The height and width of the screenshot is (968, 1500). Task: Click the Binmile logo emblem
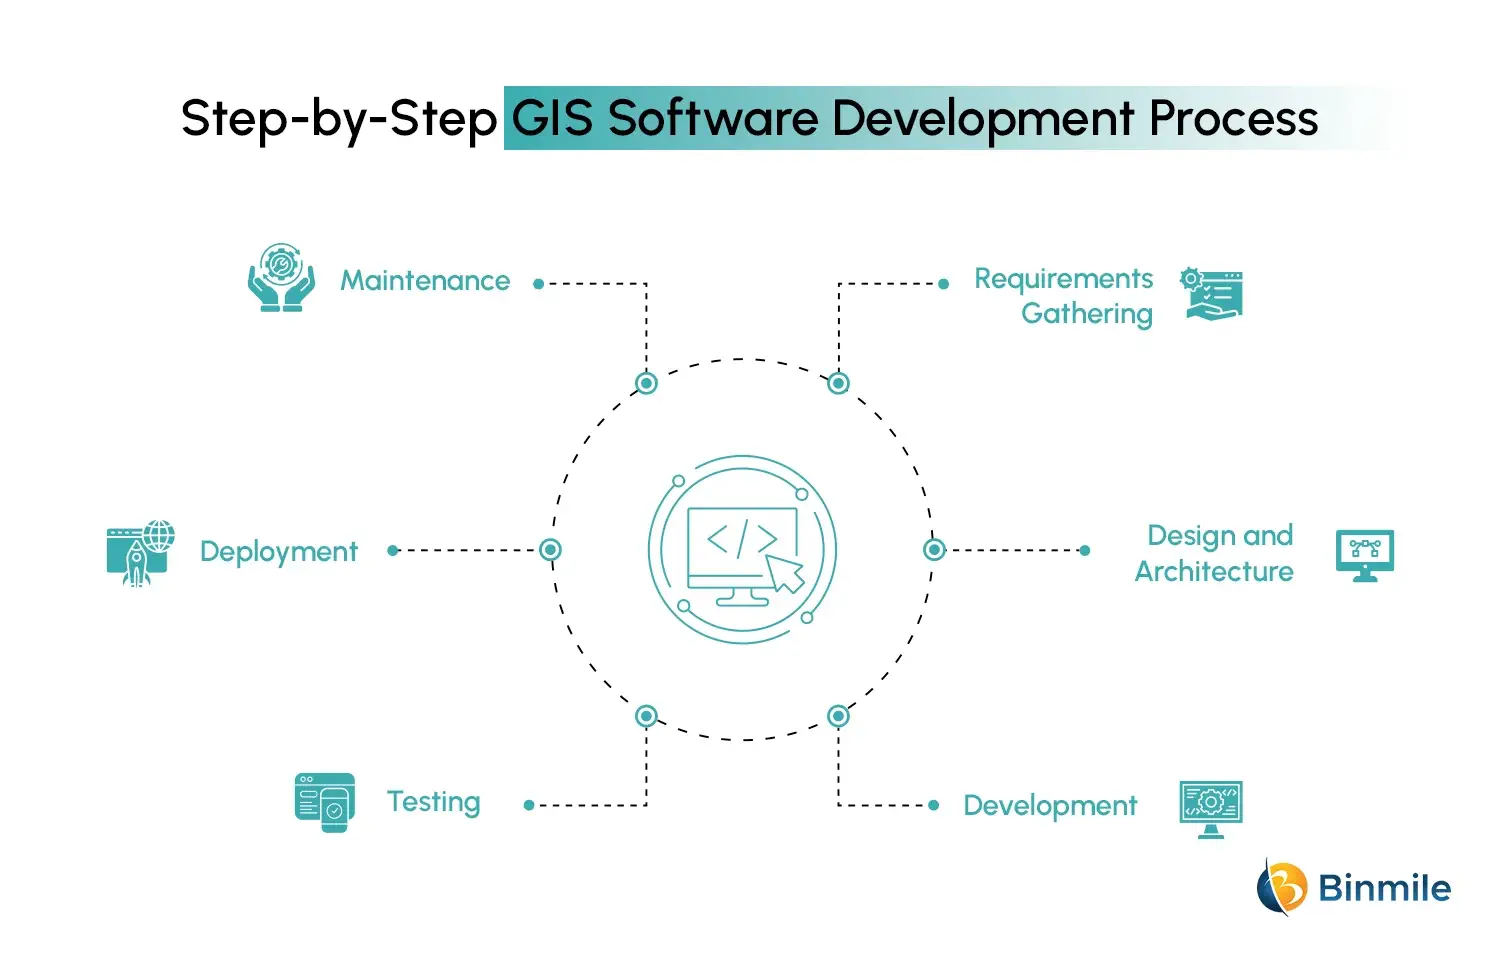tap(1281, 887)
